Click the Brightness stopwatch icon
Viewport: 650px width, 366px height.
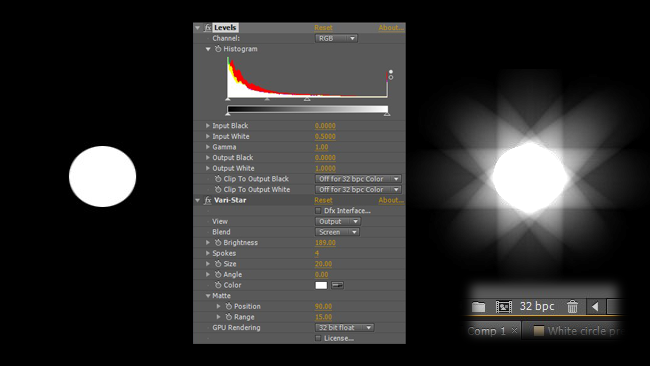tap(218, 242)
